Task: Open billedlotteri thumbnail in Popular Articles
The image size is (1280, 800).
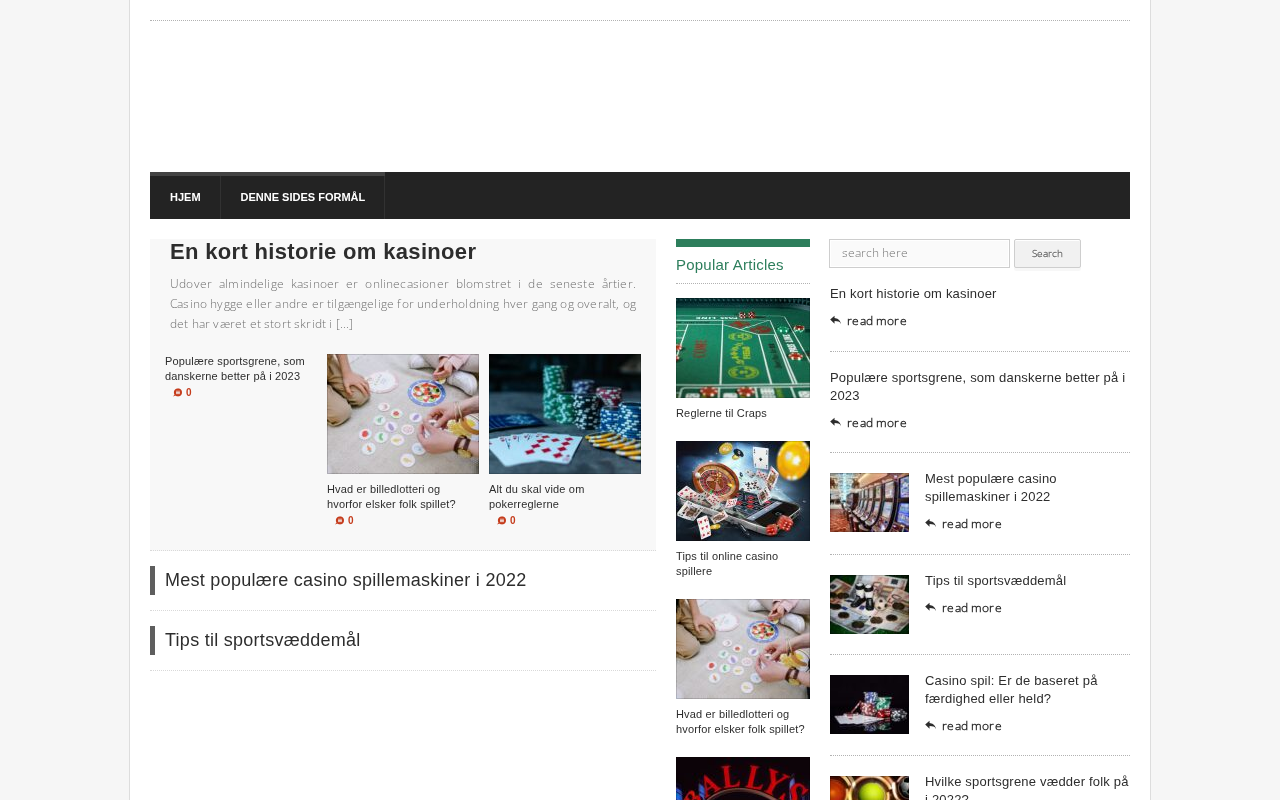Action: pyautogui.click(x=743, y=649)
